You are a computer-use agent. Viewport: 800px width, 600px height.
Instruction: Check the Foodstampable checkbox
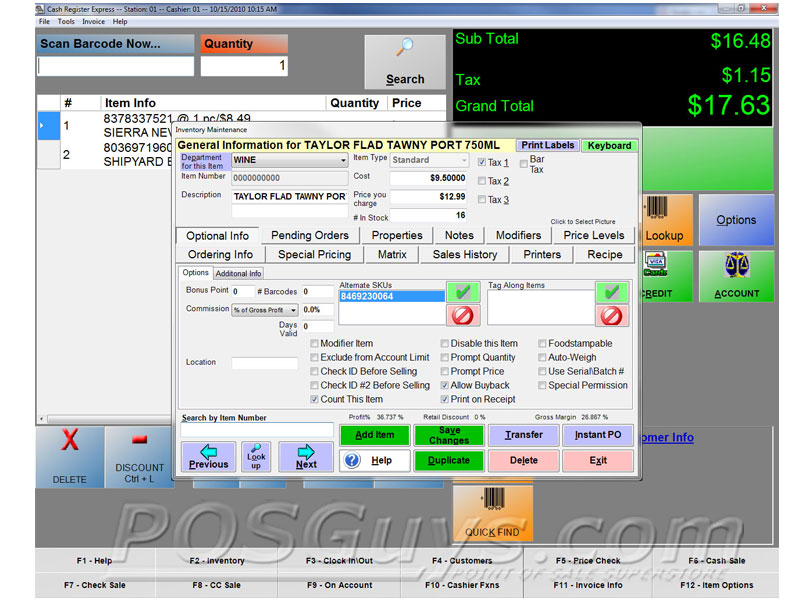(x=542, y=343)
